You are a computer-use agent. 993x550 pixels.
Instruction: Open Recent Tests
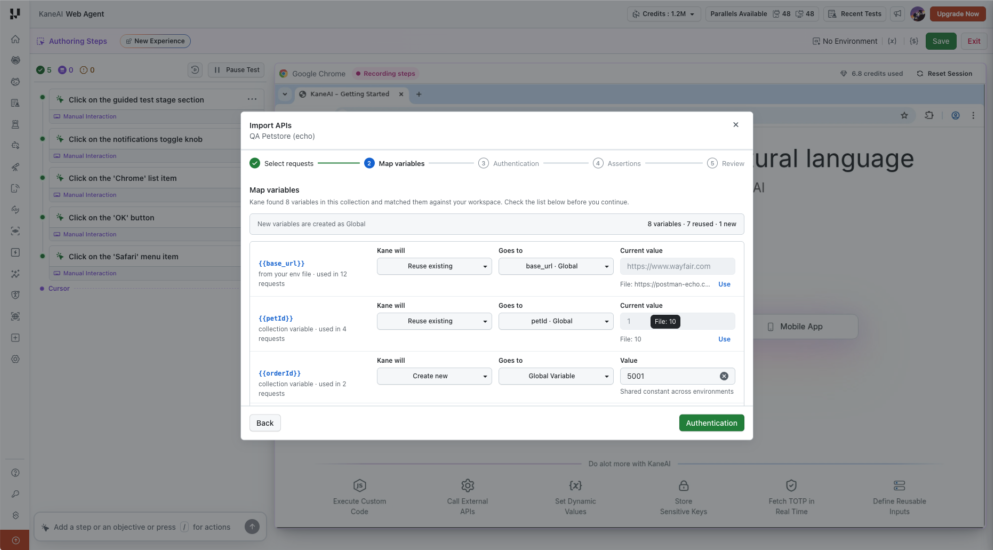(x=854, y=13)
